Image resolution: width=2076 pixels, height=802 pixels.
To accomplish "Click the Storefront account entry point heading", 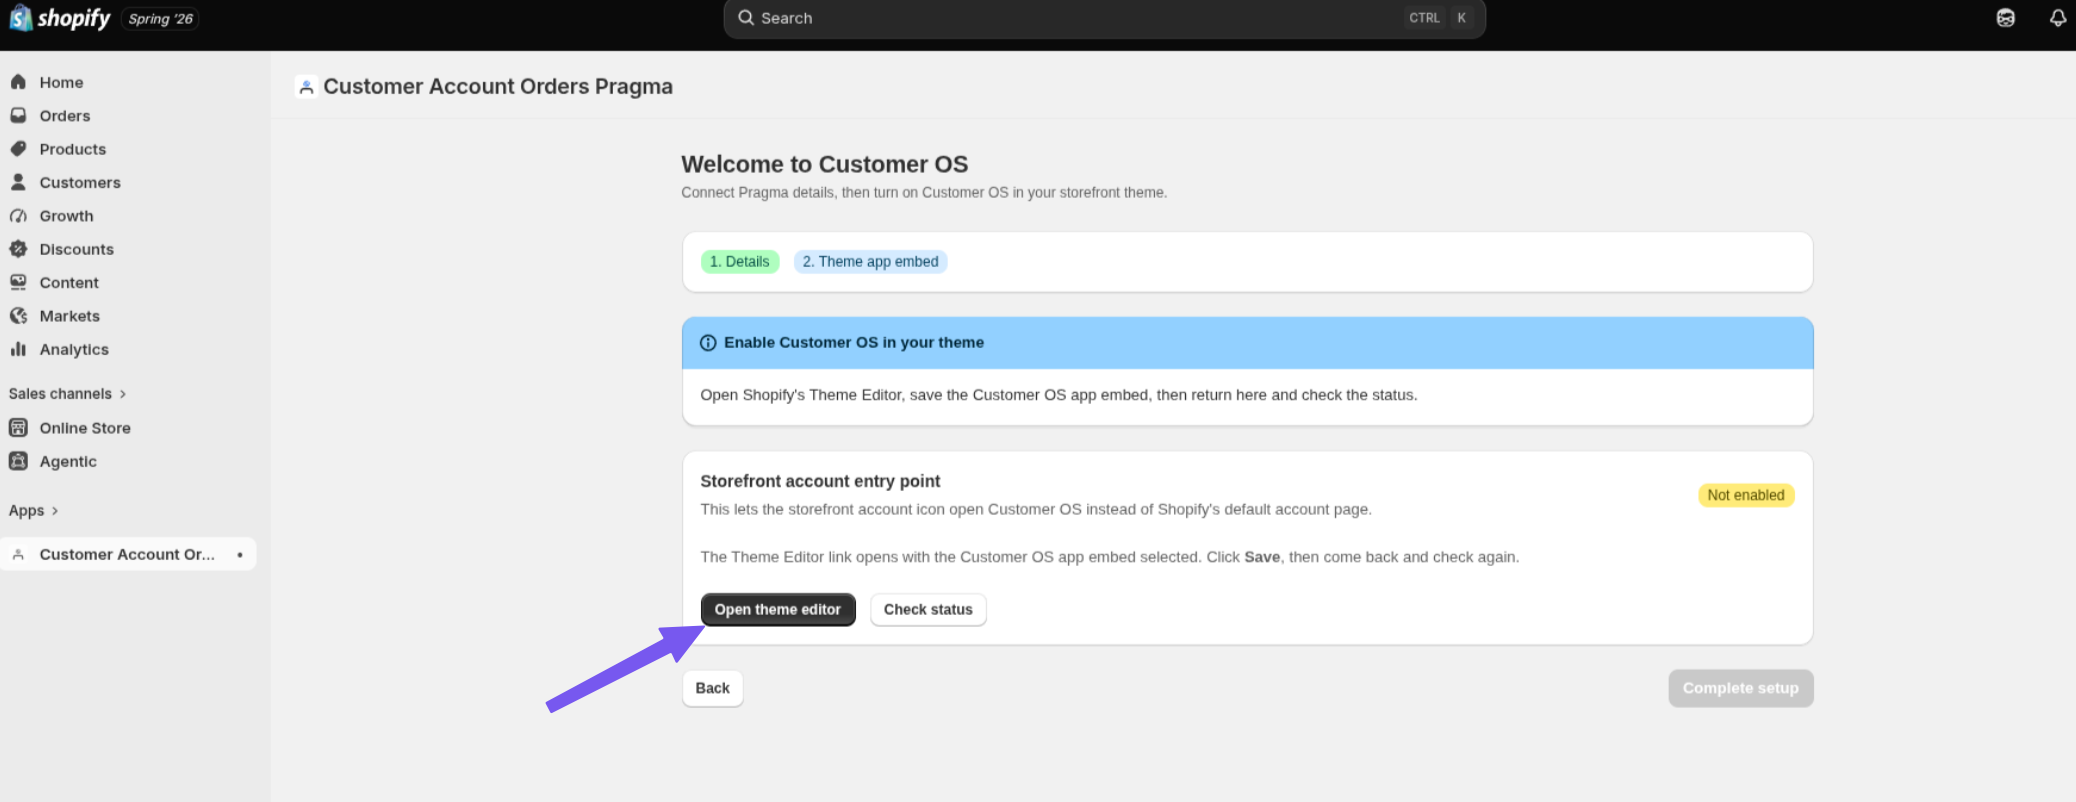I will click(x=820, y=481).
